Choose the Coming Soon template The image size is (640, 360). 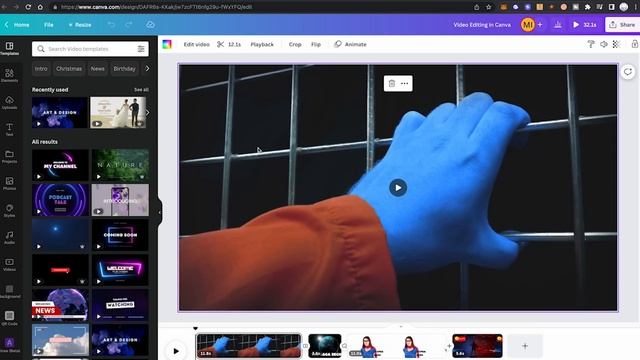point(120,235)
